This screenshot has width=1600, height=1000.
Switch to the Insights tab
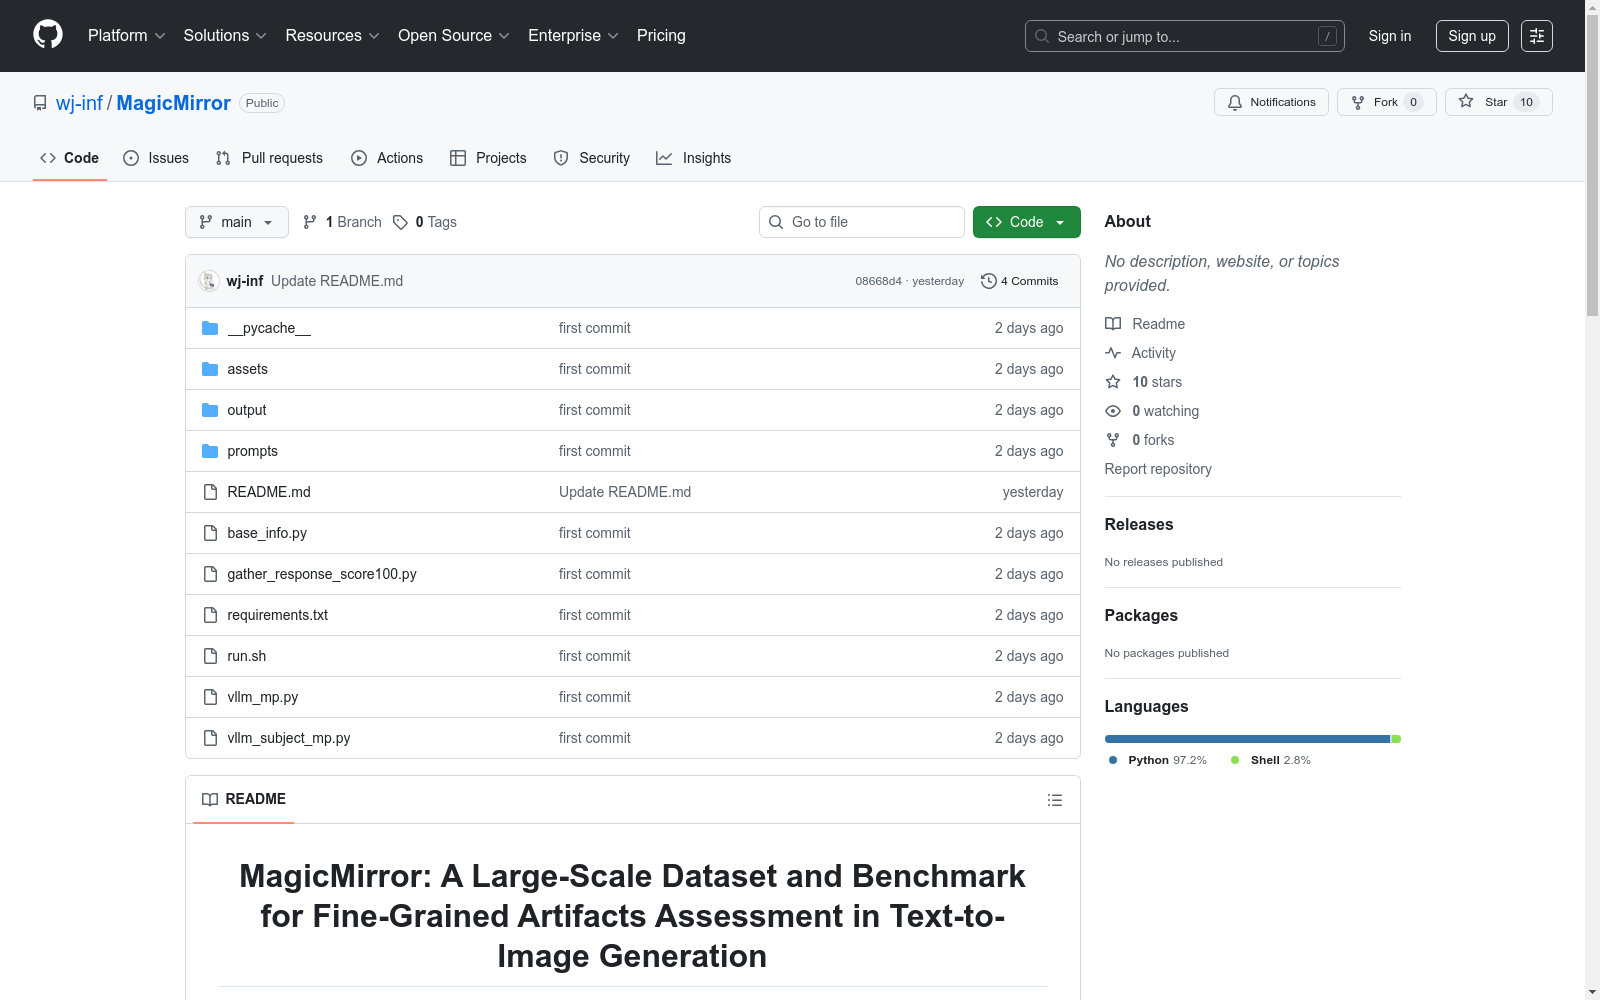[694, 158]
